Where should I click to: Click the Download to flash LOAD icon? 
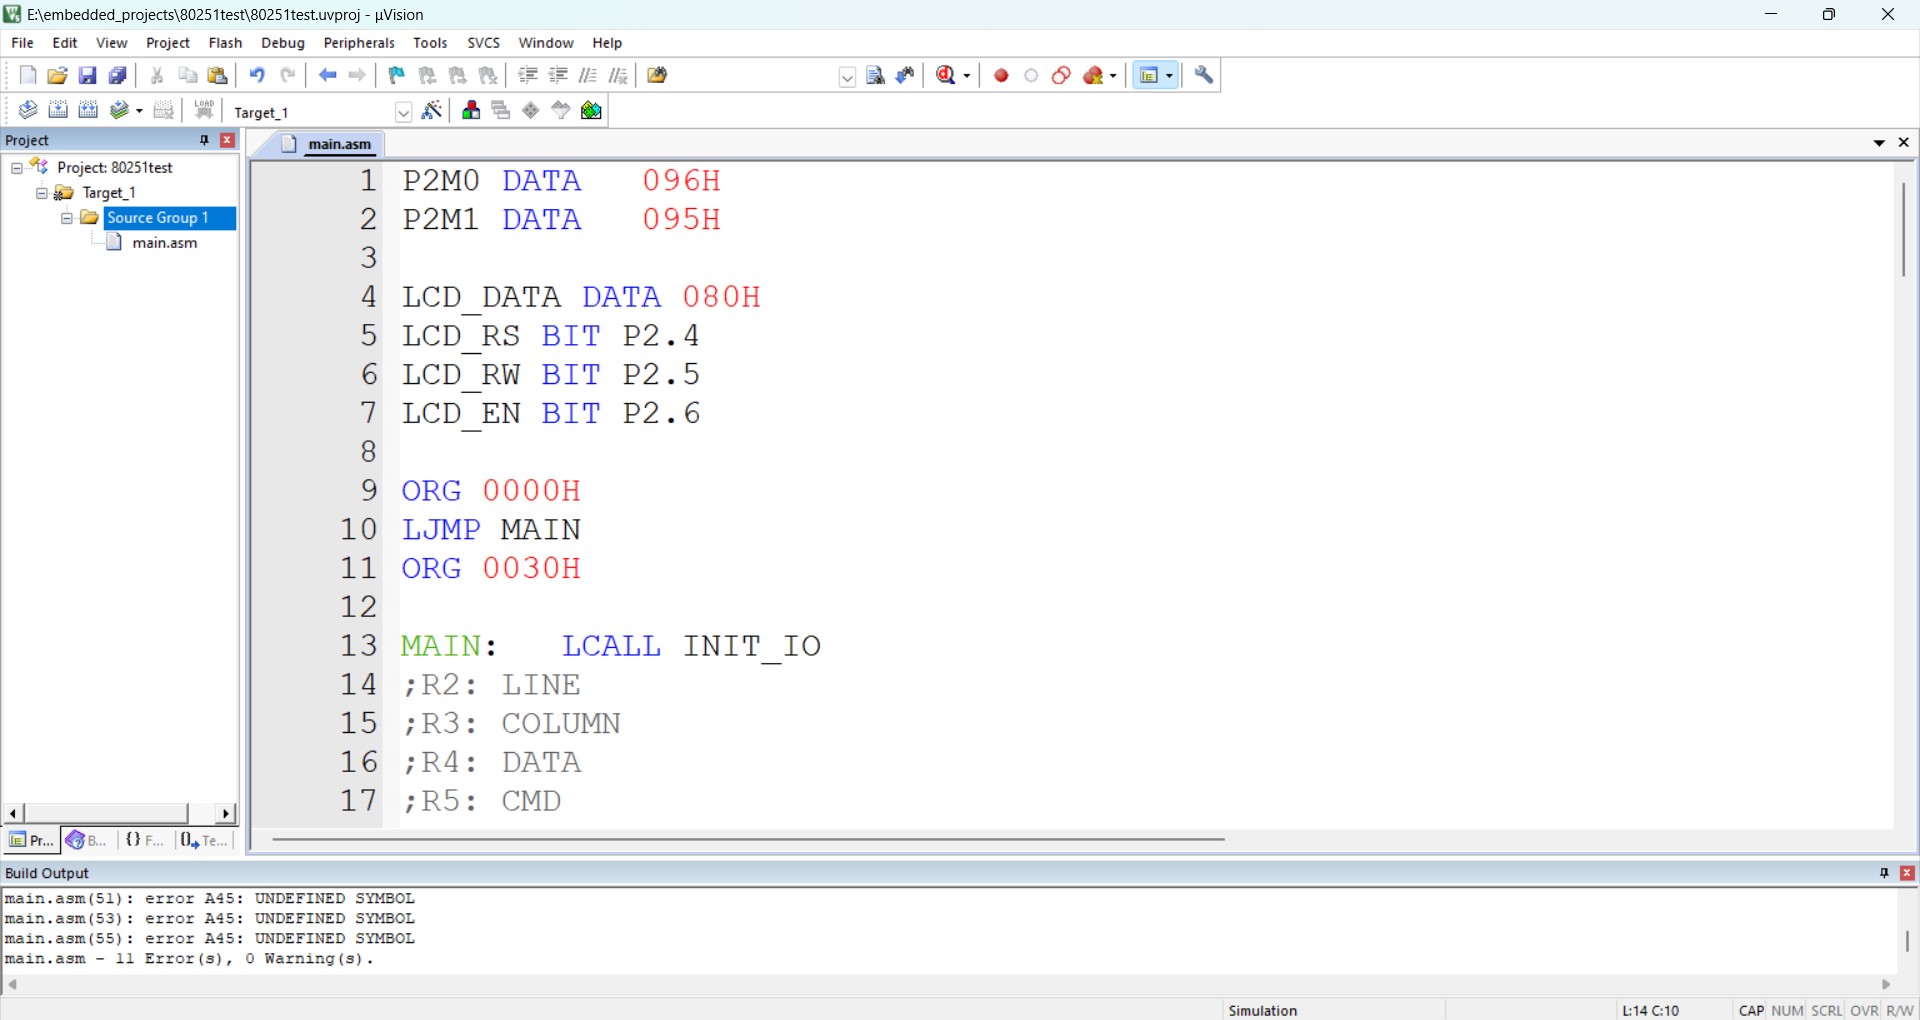[204, 111]
